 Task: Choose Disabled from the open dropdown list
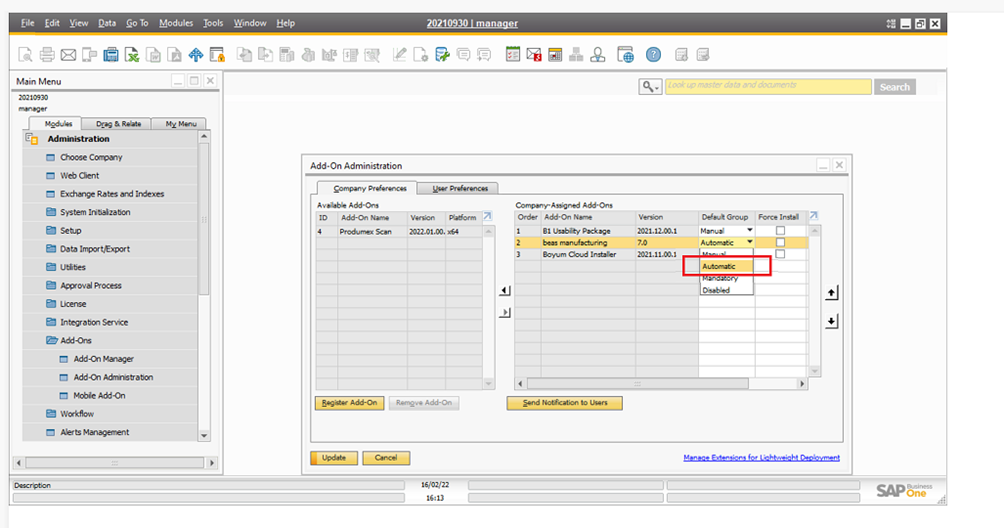click(727, 290)
